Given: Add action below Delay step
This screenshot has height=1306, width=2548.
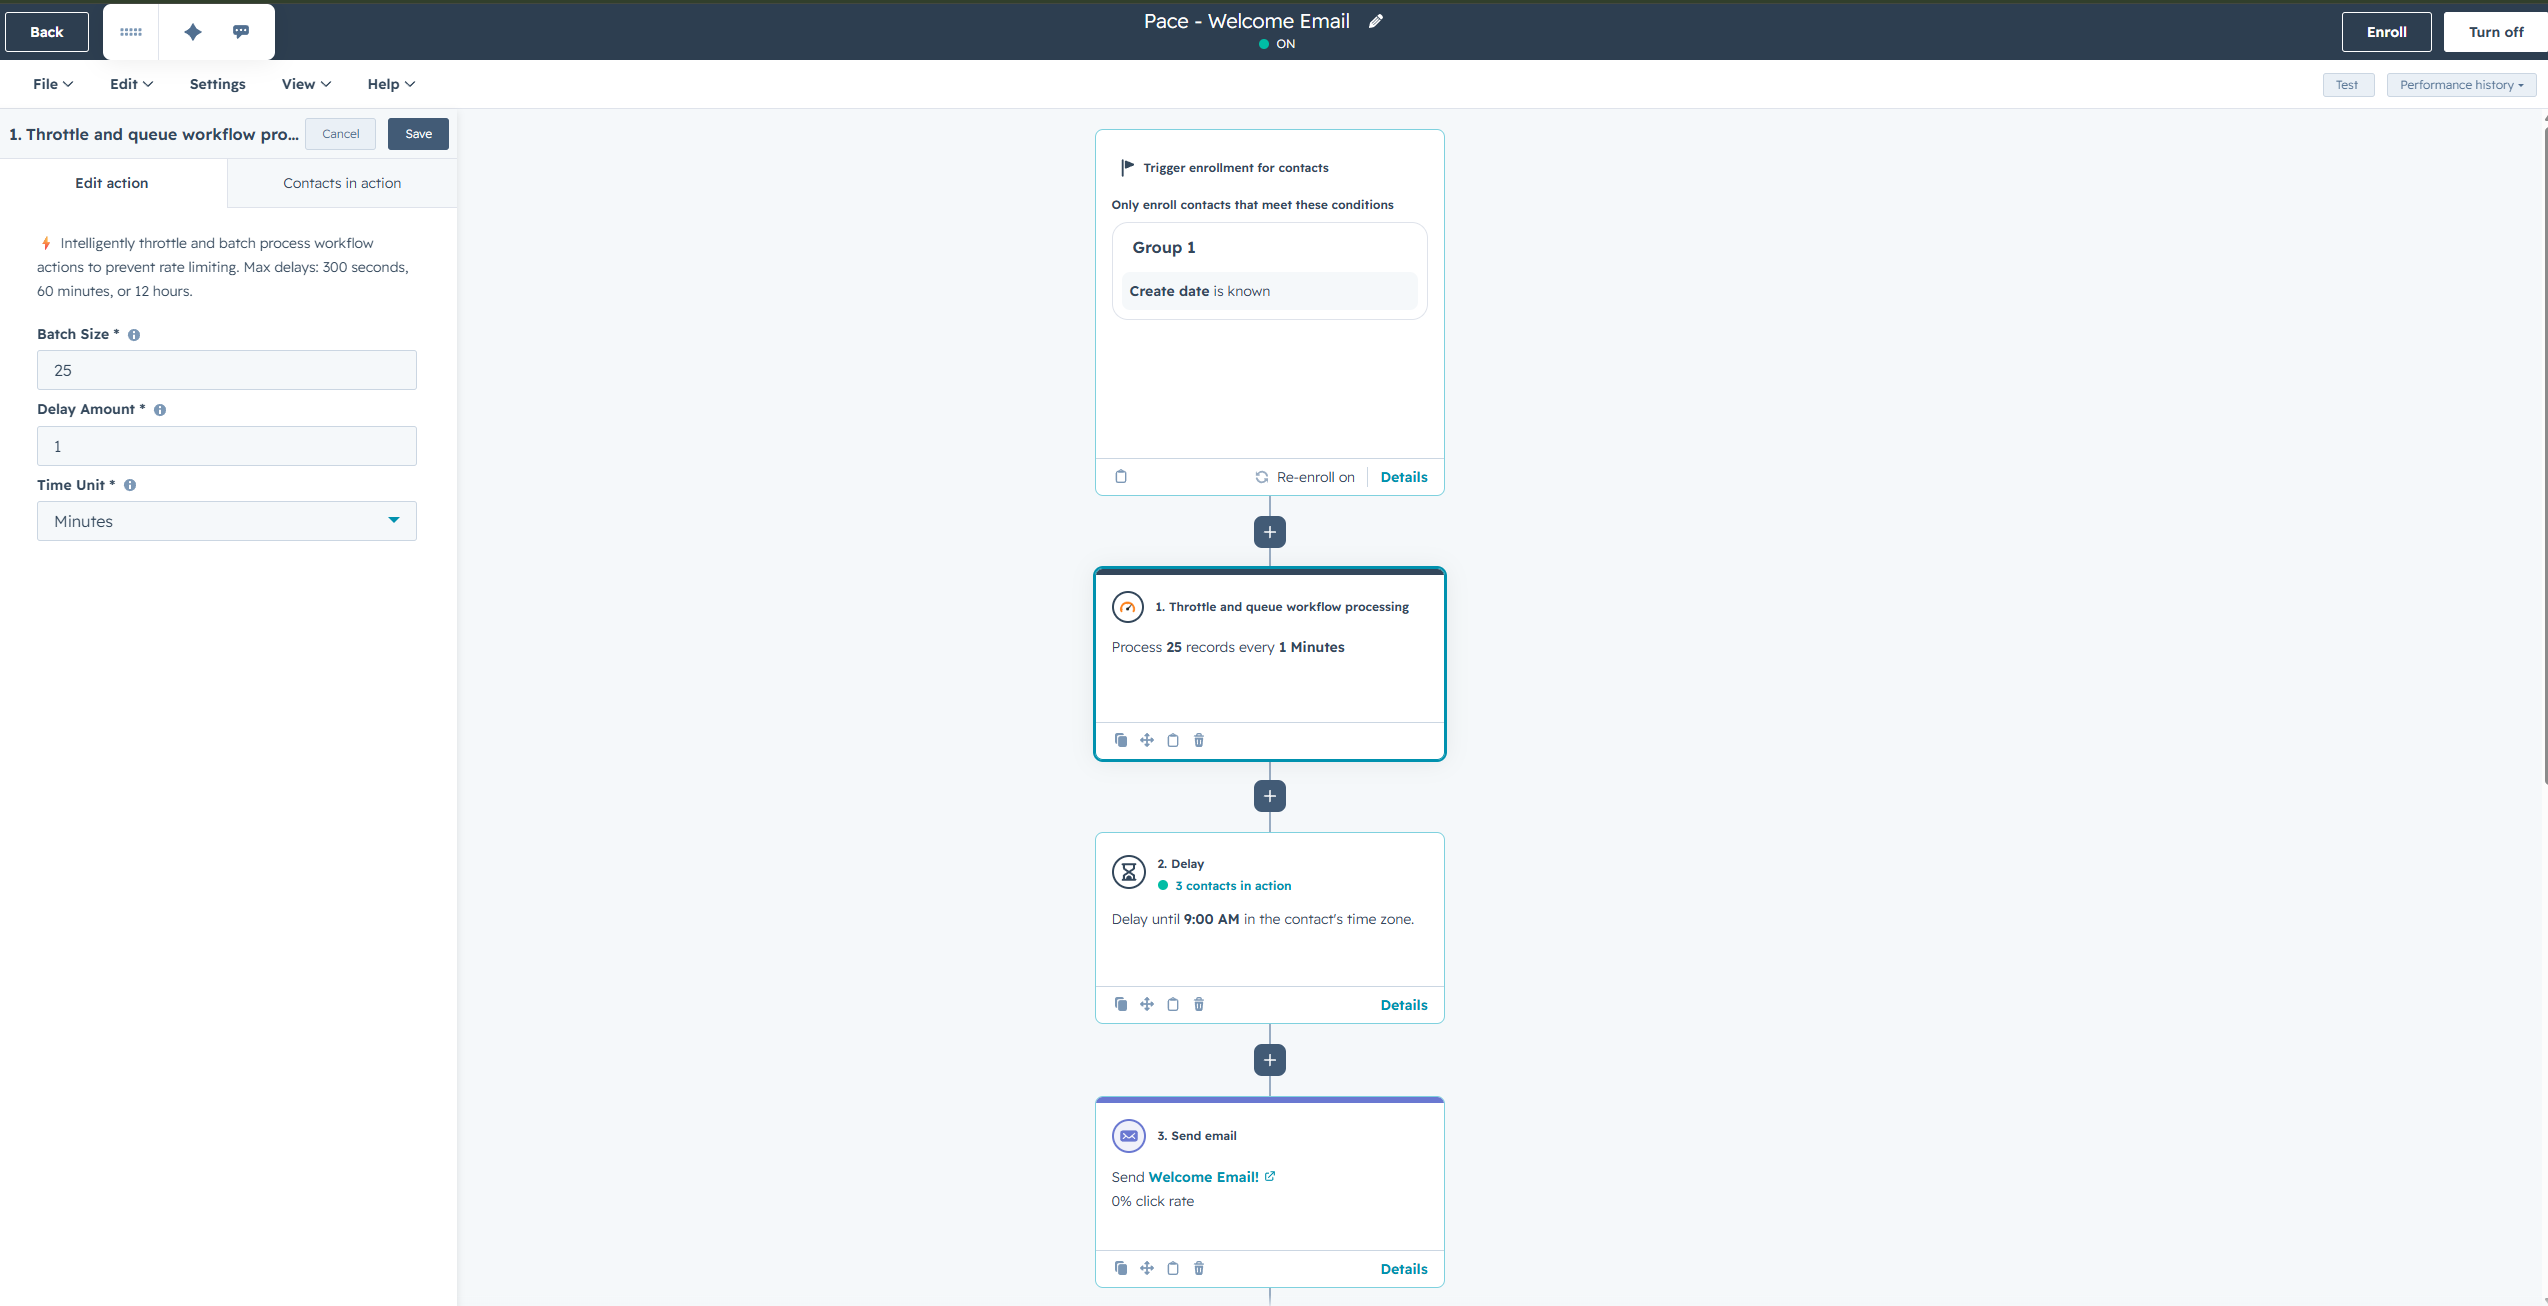Looking at the screenshot, I should point(1270,1060).
